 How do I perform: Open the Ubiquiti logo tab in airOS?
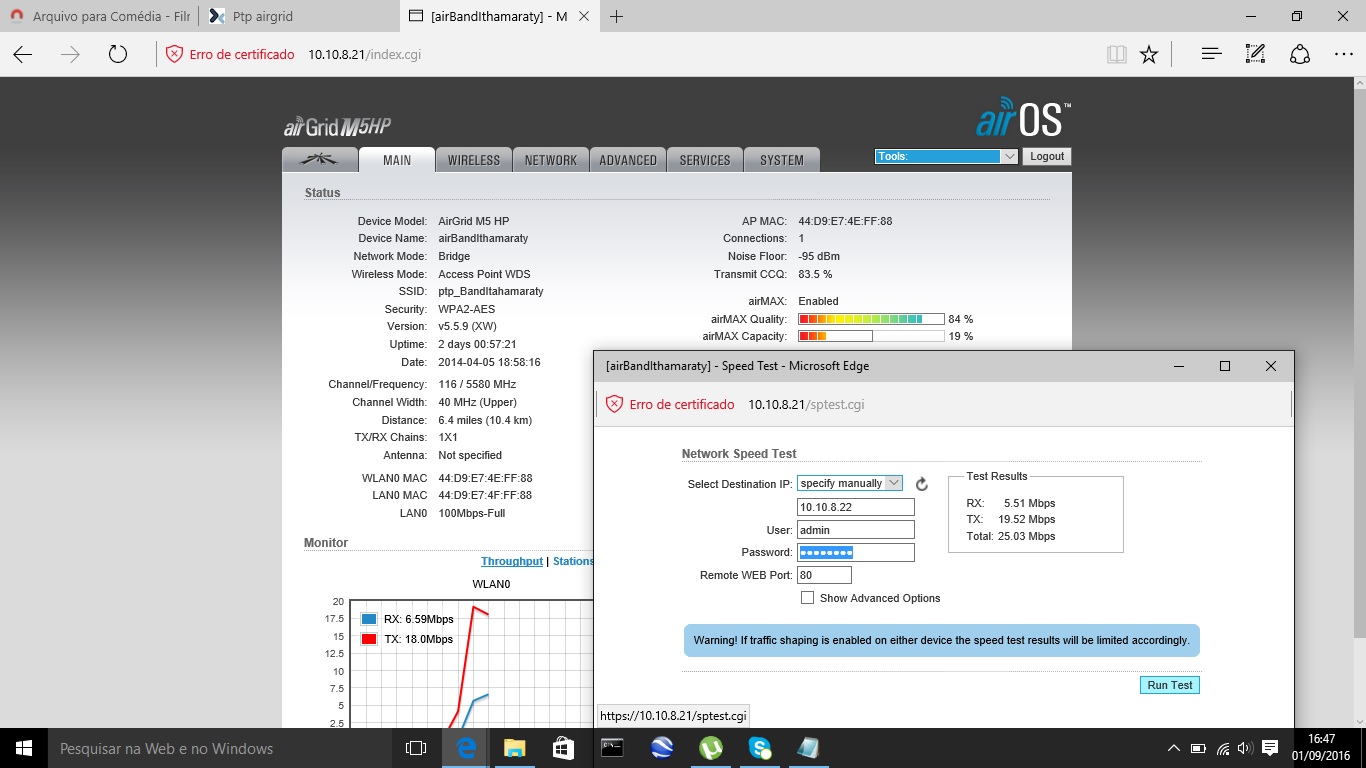(x=320, y=160)
